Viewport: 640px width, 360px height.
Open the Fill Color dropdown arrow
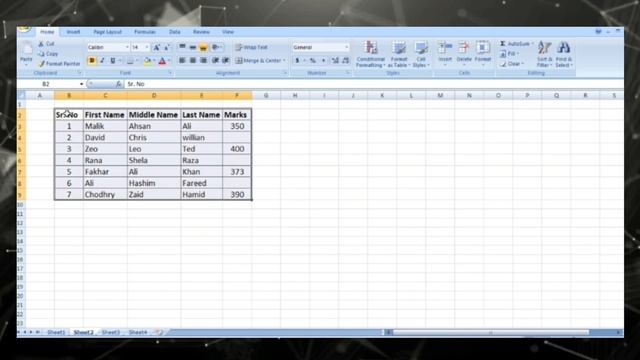coord(154,60)
